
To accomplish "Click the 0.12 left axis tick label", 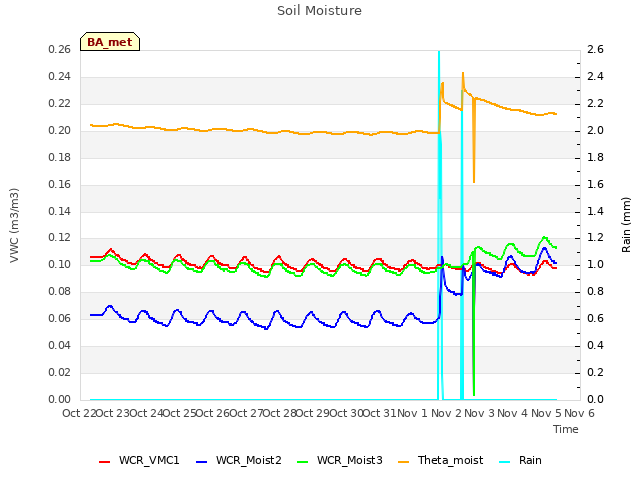I will (x=60, y=238).
